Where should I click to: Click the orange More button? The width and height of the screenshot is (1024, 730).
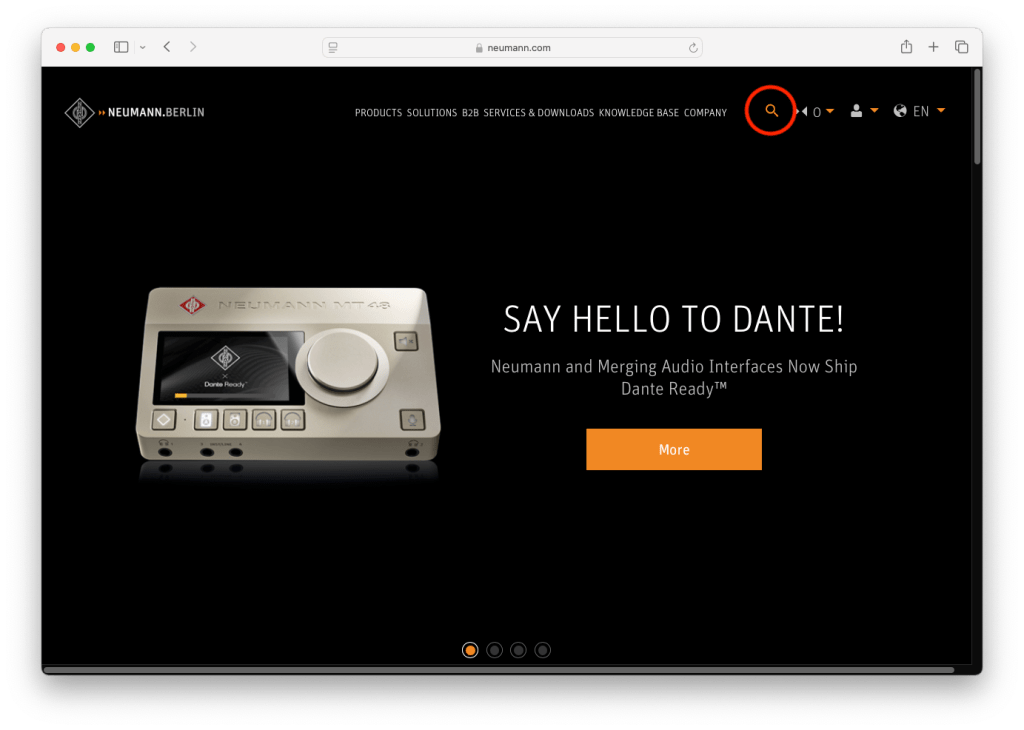point(673,449)
